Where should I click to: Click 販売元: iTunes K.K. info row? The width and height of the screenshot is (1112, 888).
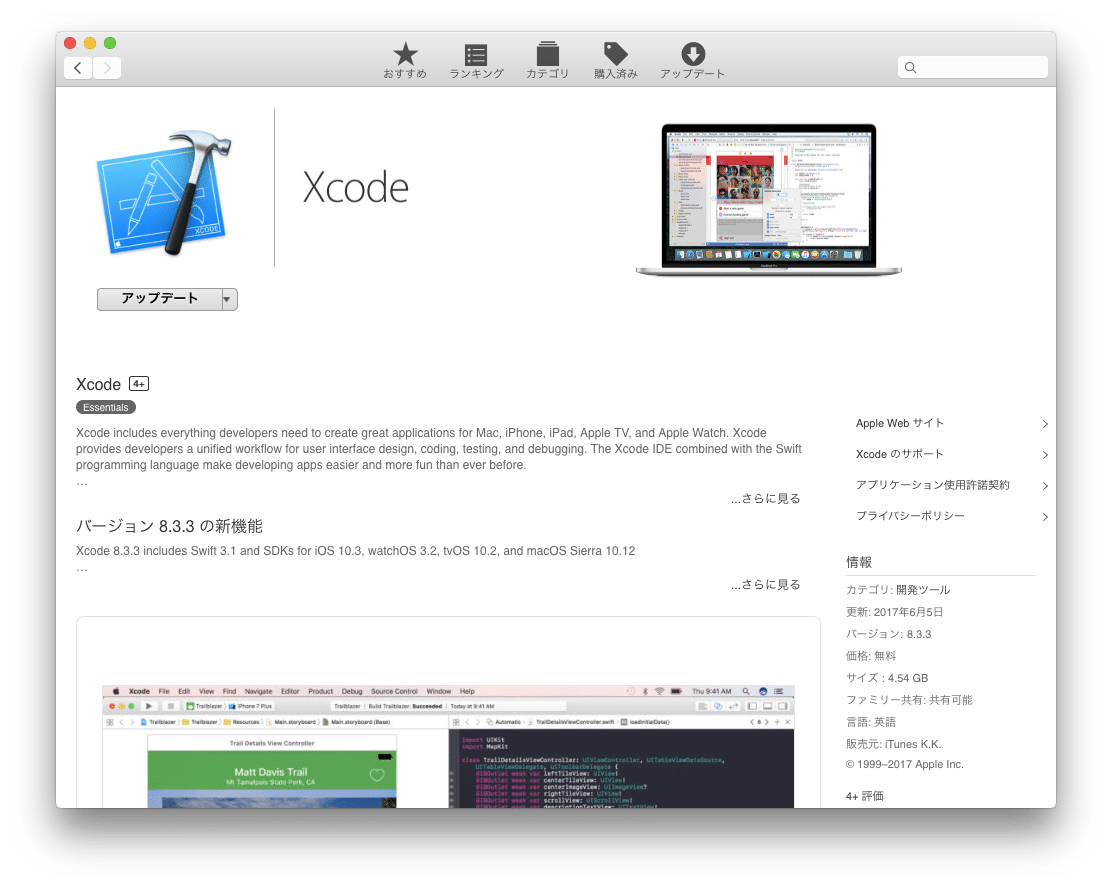tap(894, 744)
